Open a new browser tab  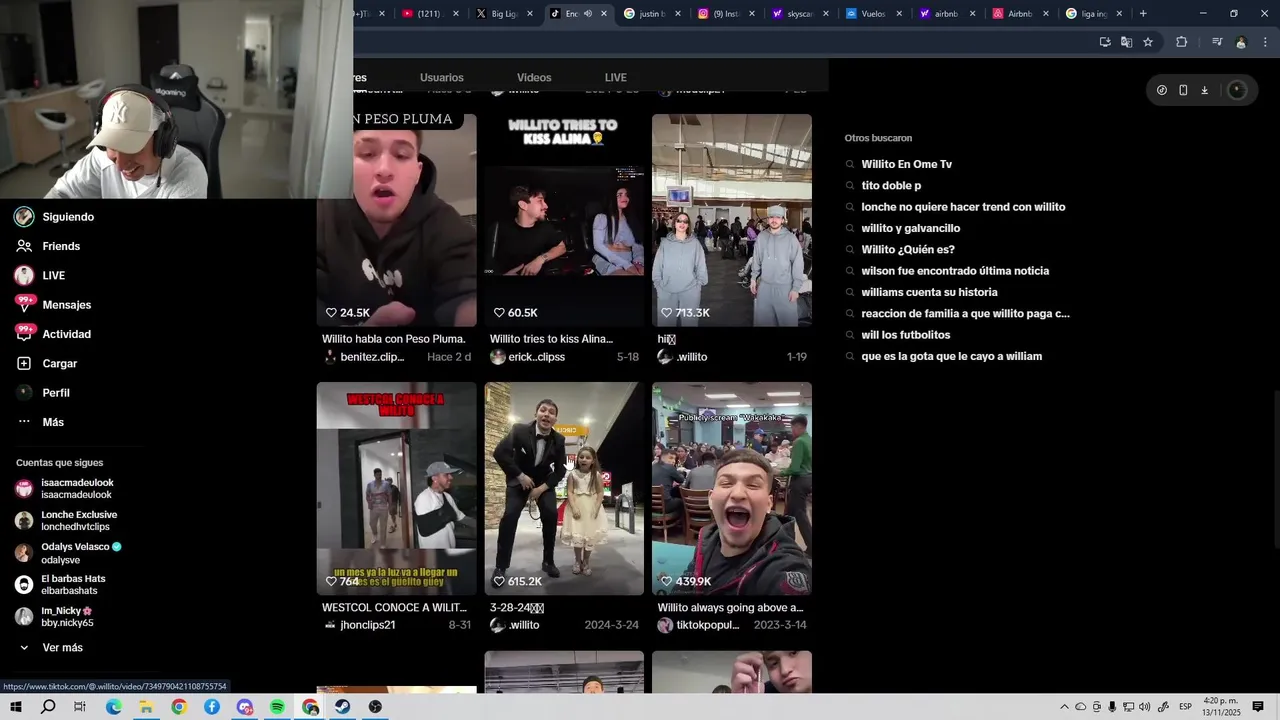click(x=1143, y=14)
